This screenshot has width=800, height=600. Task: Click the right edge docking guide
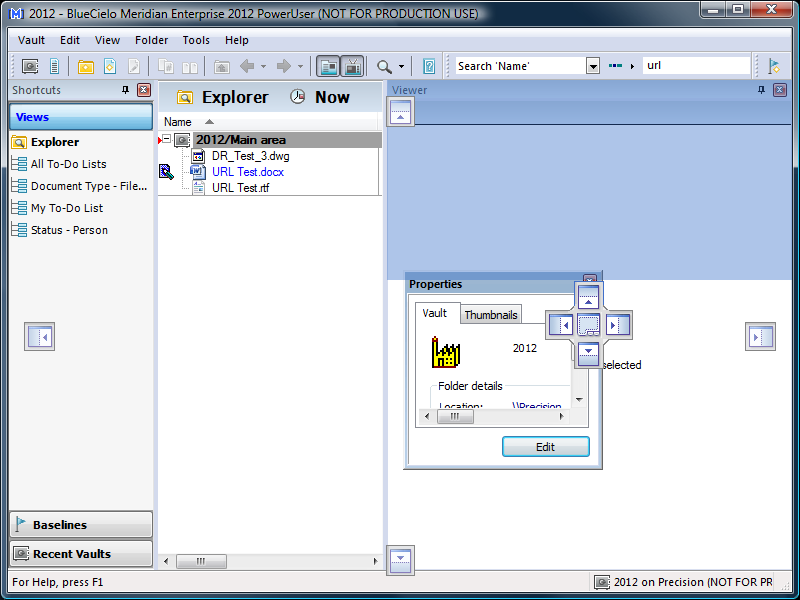(x=760, y=337)
